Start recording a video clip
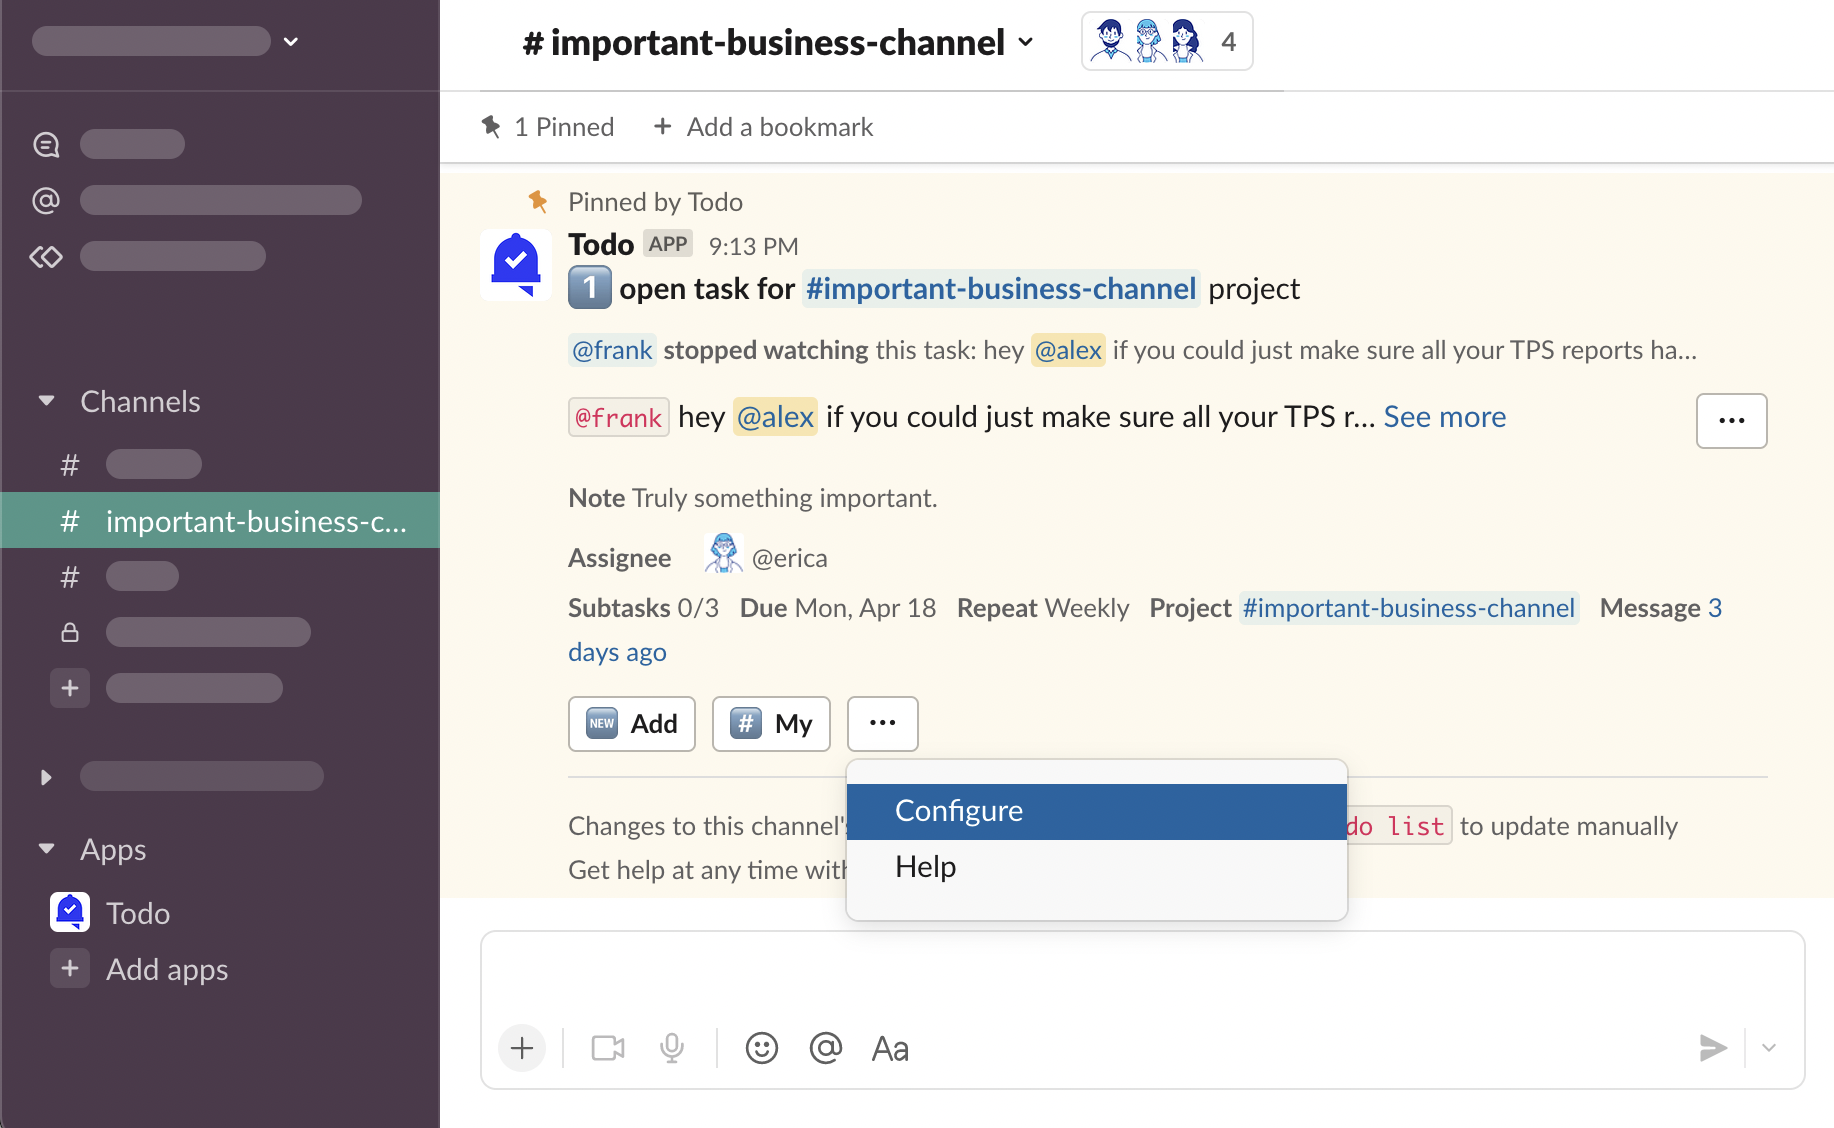Viewport: 1834px width, 1128px height. tap(607, 1048)
